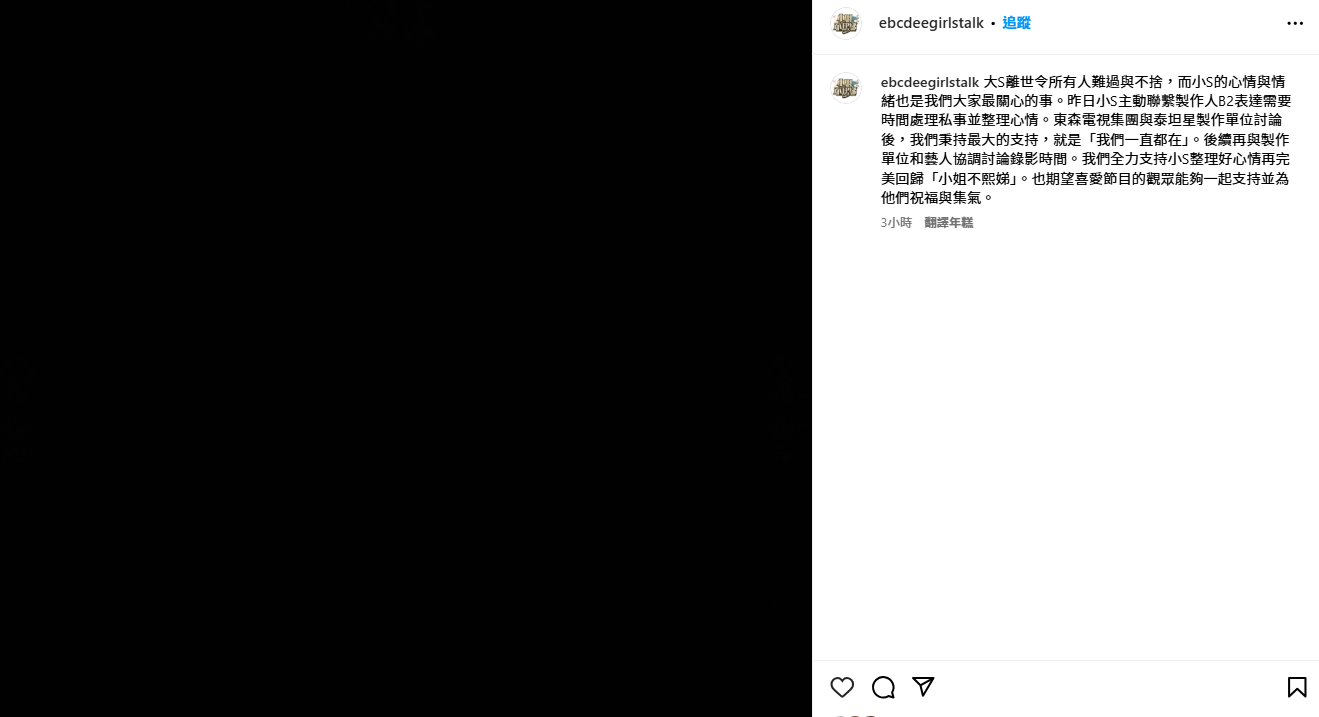This screenshot has width=1319, height=717.
Task: Click the black media area of the post
Action: [x=406, y=358]
